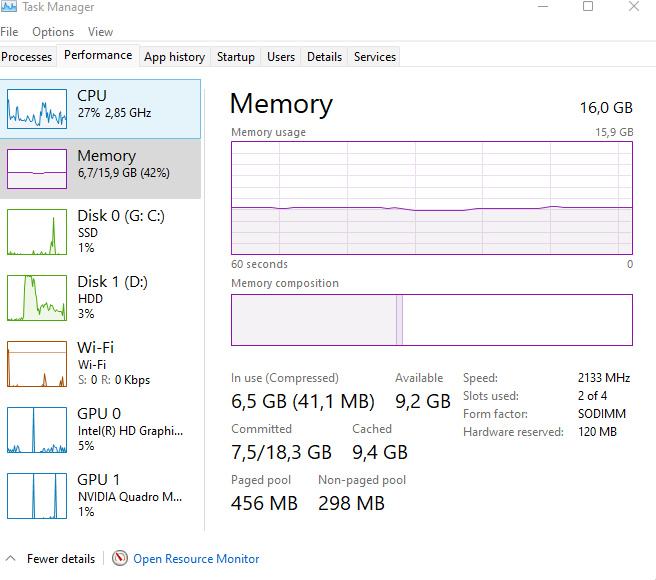
Task: Switch to the Services tab
Action: [x=375, y=57]
